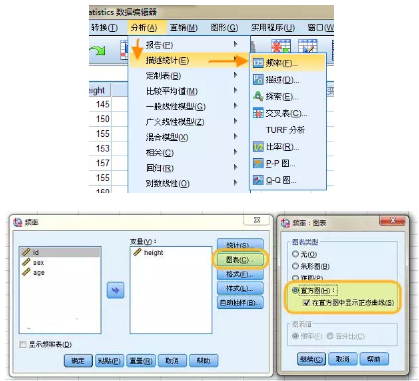Click the ruler icon next to sex
Image resolution: width=419 pixels, height=381 pixels.
[x=26, y=262]
